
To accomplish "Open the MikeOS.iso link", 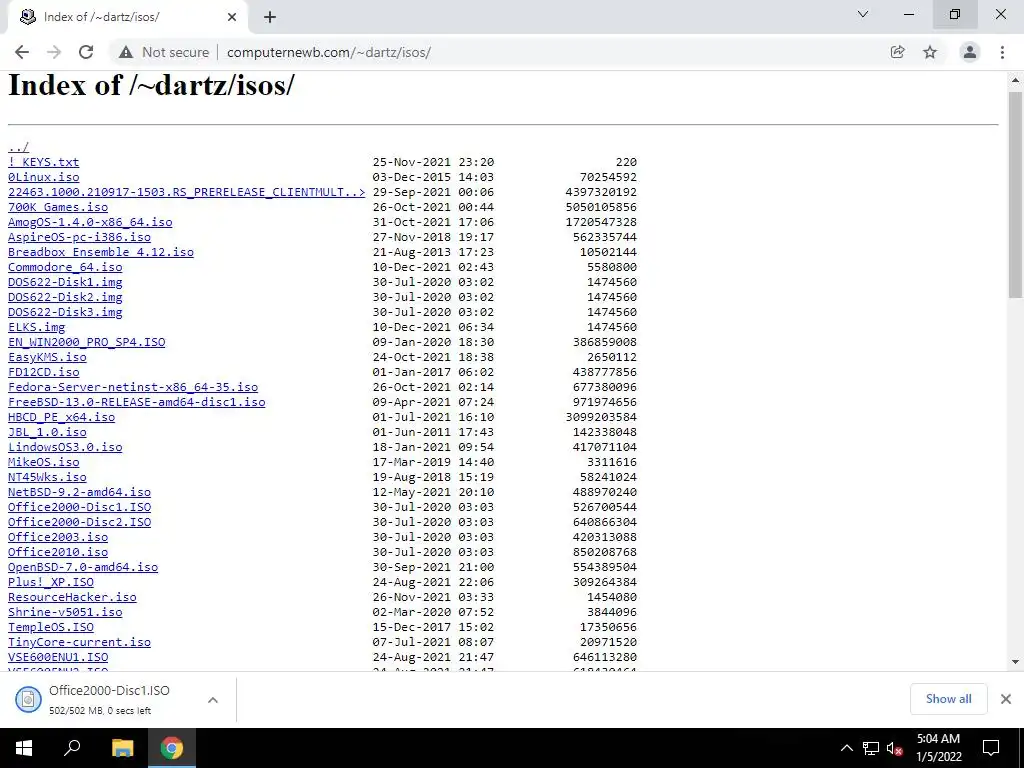I will coord(44,462).
